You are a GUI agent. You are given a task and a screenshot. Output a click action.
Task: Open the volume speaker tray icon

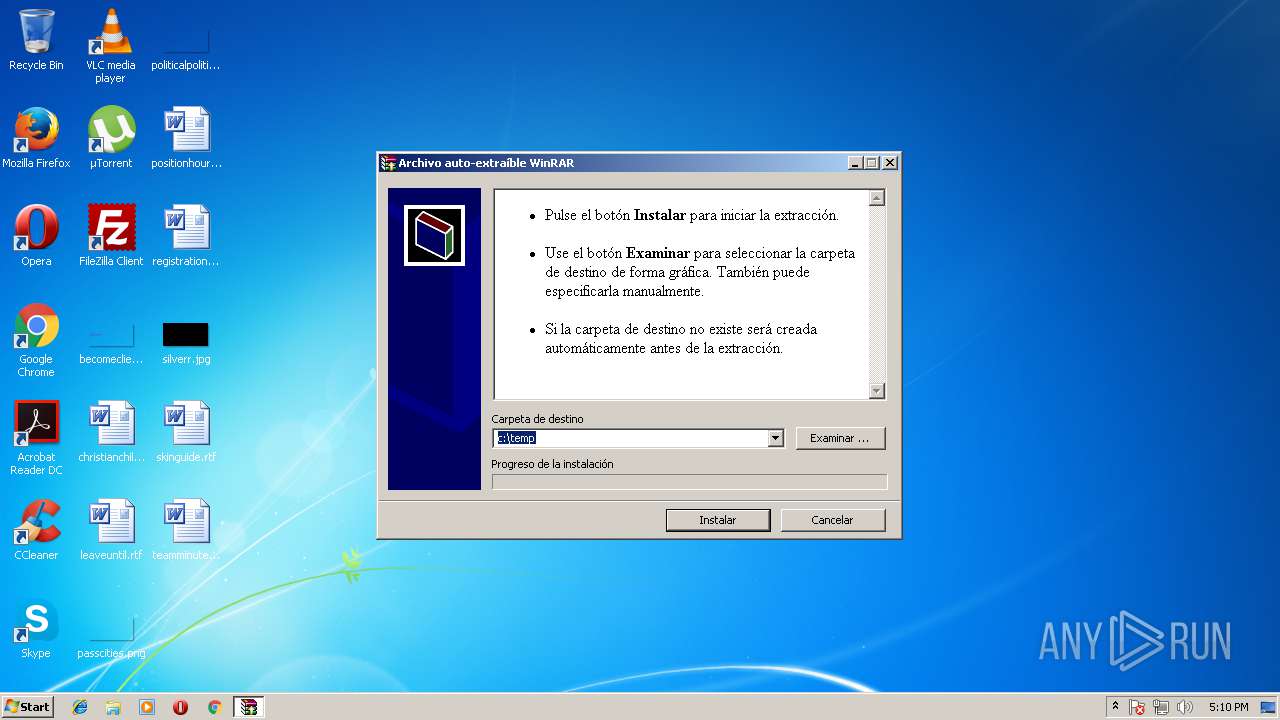pyautogui.click(x=1185, y=707)
